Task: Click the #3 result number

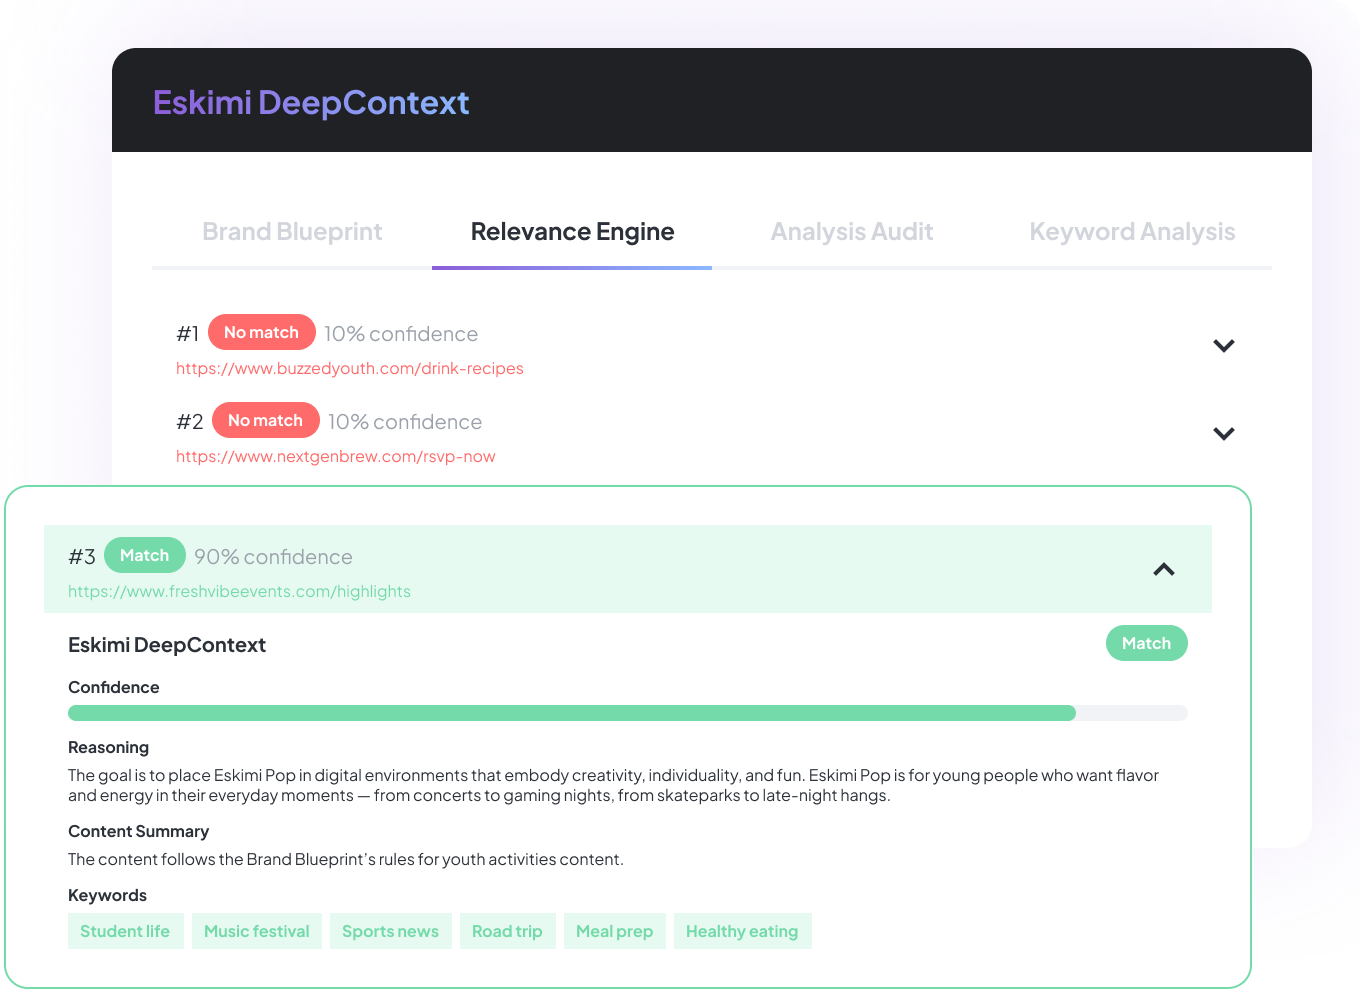Action: (82, 557)
